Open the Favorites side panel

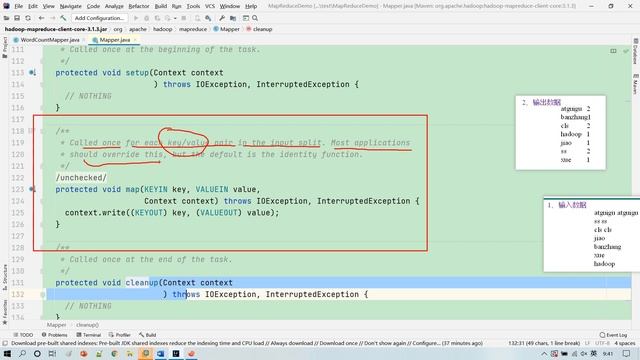tap(5, 311)
